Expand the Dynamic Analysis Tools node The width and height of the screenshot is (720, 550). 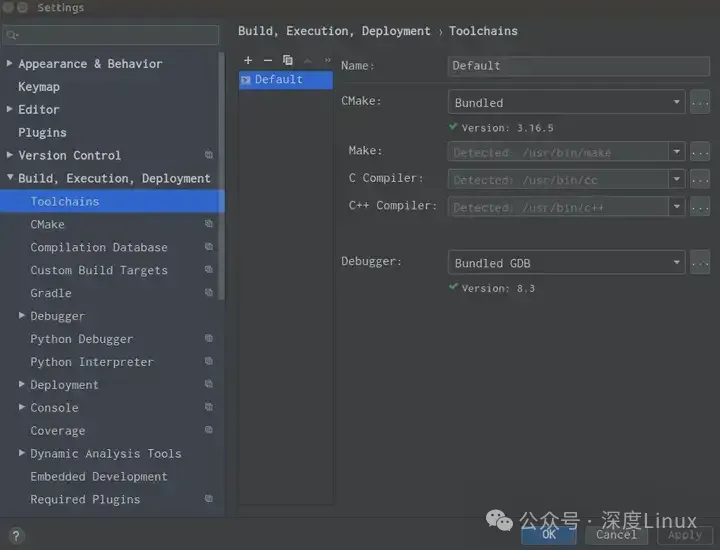[22, 454]
